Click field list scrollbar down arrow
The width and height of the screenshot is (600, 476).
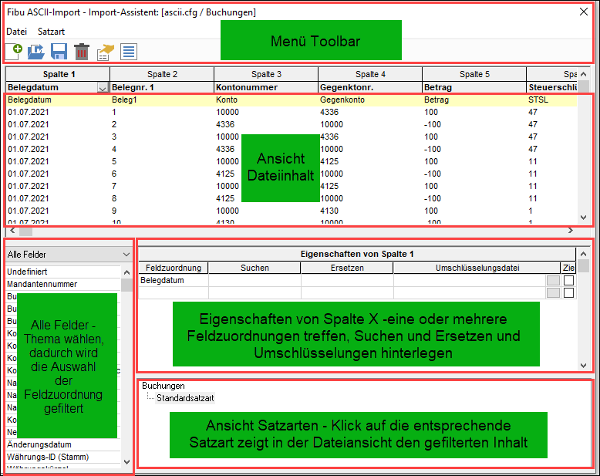pyautogui.click(x=127, y=462)
